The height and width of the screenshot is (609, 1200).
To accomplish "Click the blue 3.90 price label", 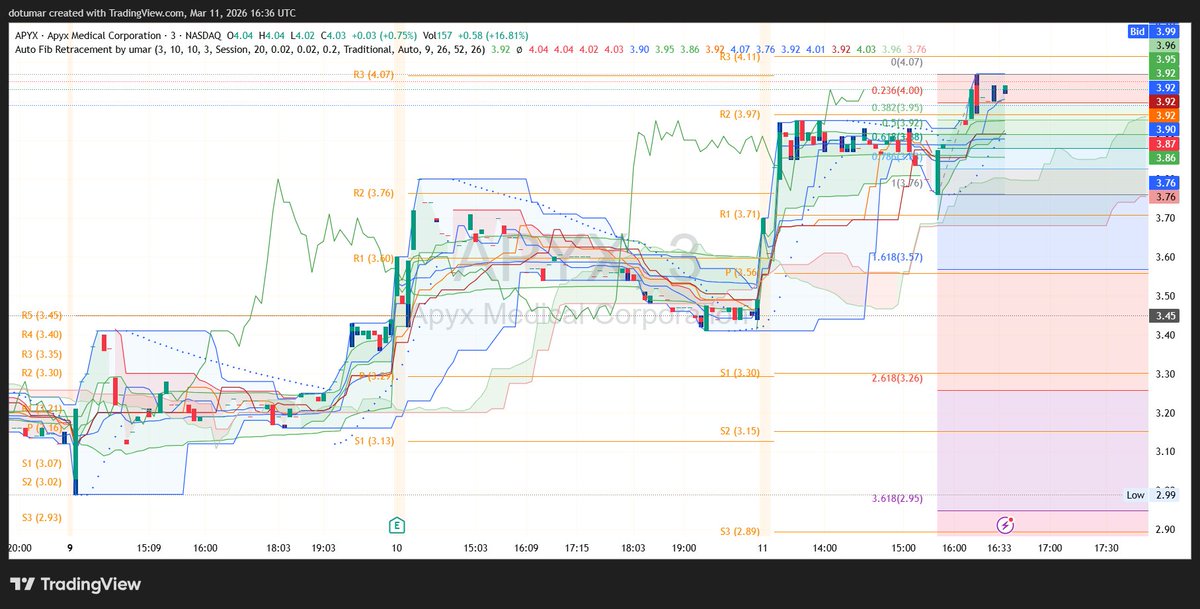I will (1165, 129).
